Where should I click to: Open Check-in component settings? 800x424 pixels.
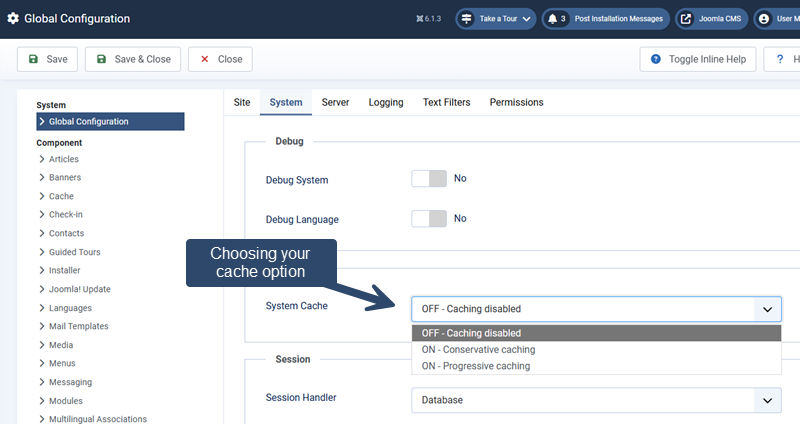65,215
